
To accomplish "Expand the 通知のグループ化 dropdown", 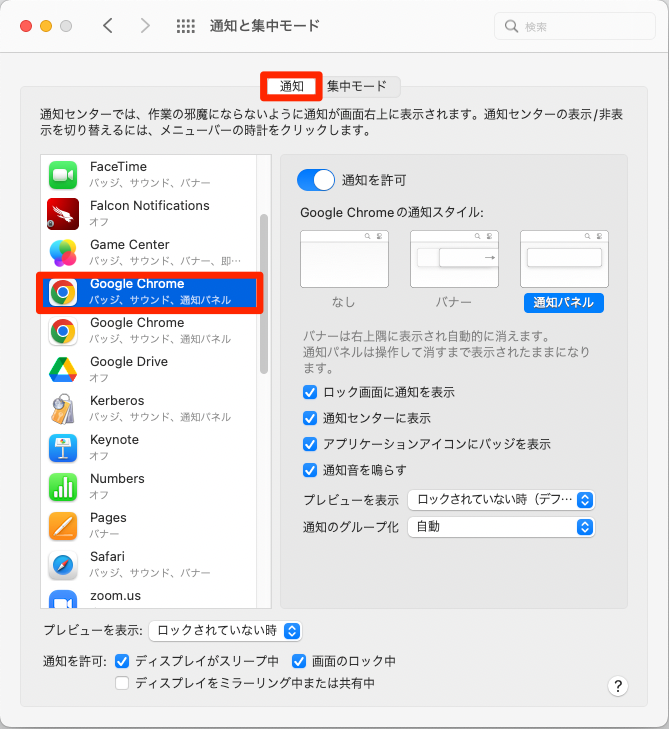I will point(501,527).
